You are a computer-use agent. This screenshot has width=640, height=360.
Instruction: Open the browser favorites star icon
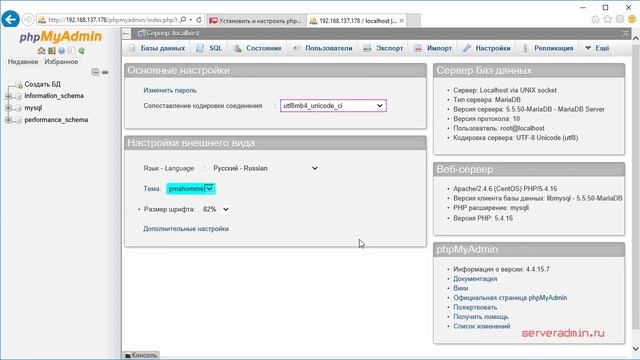point(608,19)
